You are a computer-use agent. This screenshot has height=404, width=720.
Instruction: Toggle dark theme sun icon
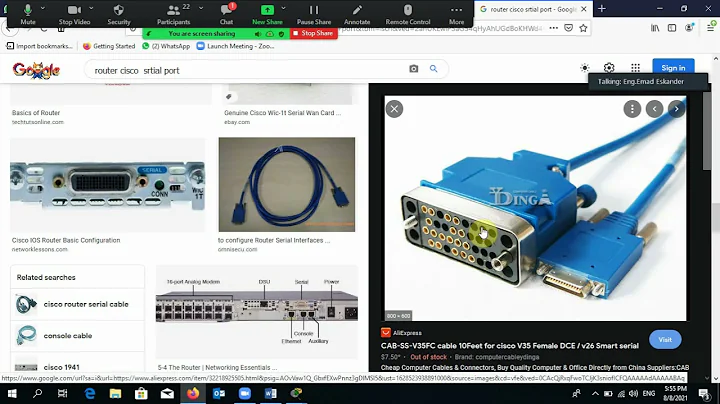coord(585,68)
